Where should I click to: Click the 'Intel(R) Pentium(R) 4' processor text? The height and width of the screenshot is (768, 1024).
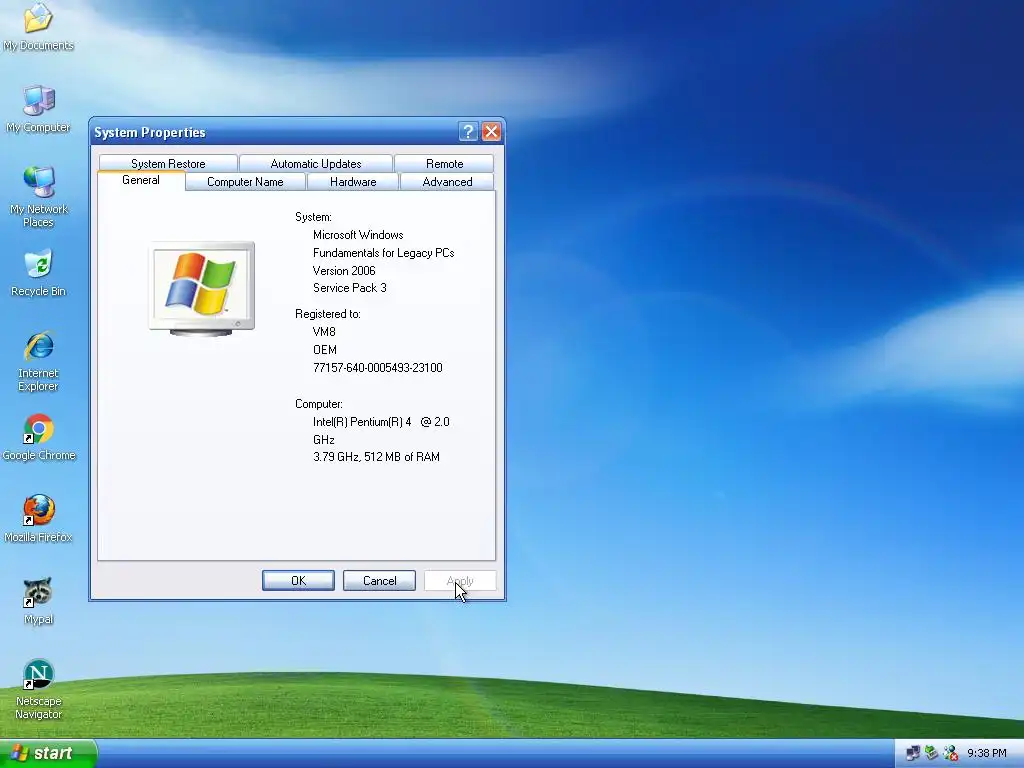362,422
